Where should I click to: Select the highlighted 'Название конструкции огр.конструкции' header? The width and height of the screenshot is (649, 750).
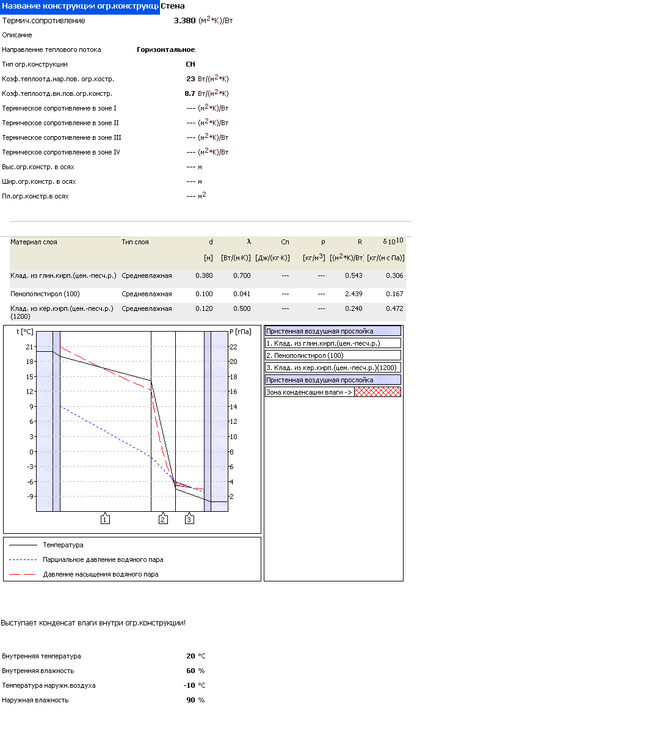pos(80,7)
